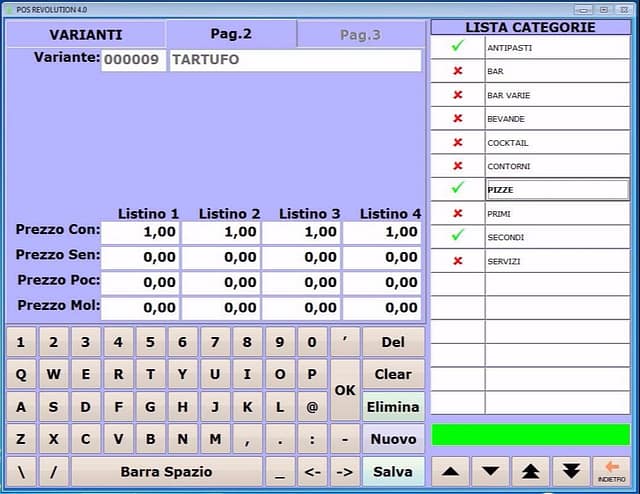This screenshot has height=494, width=640.
Task: Toggle the ANTIPASTI category checkmark
Action: pos(458,47)
